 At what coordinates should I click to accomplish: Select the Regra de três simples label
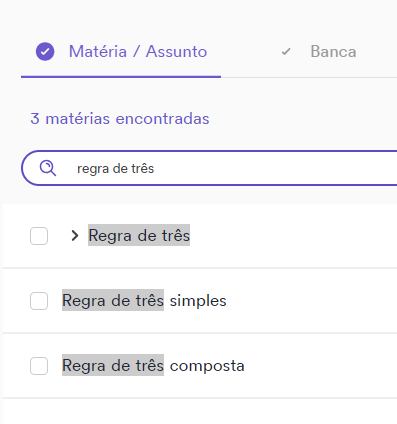144,301
